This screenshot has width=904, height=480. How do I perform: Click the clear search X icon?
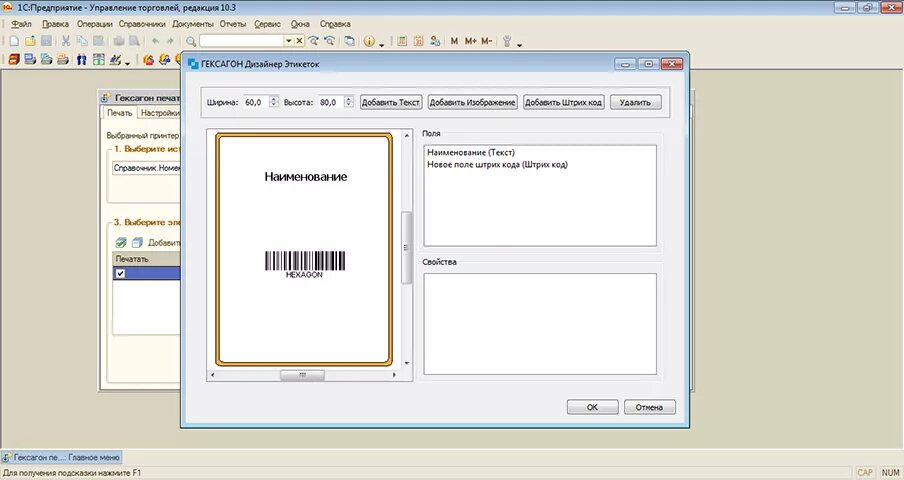[299, 41]
